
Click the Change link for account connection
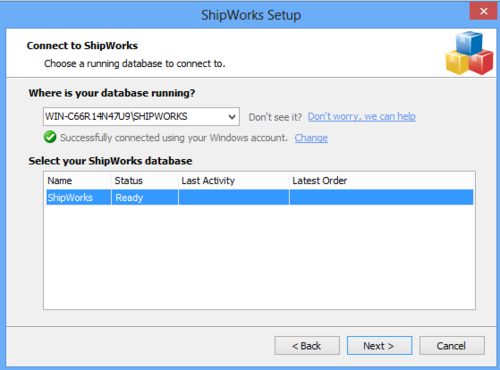coord(311,138)
